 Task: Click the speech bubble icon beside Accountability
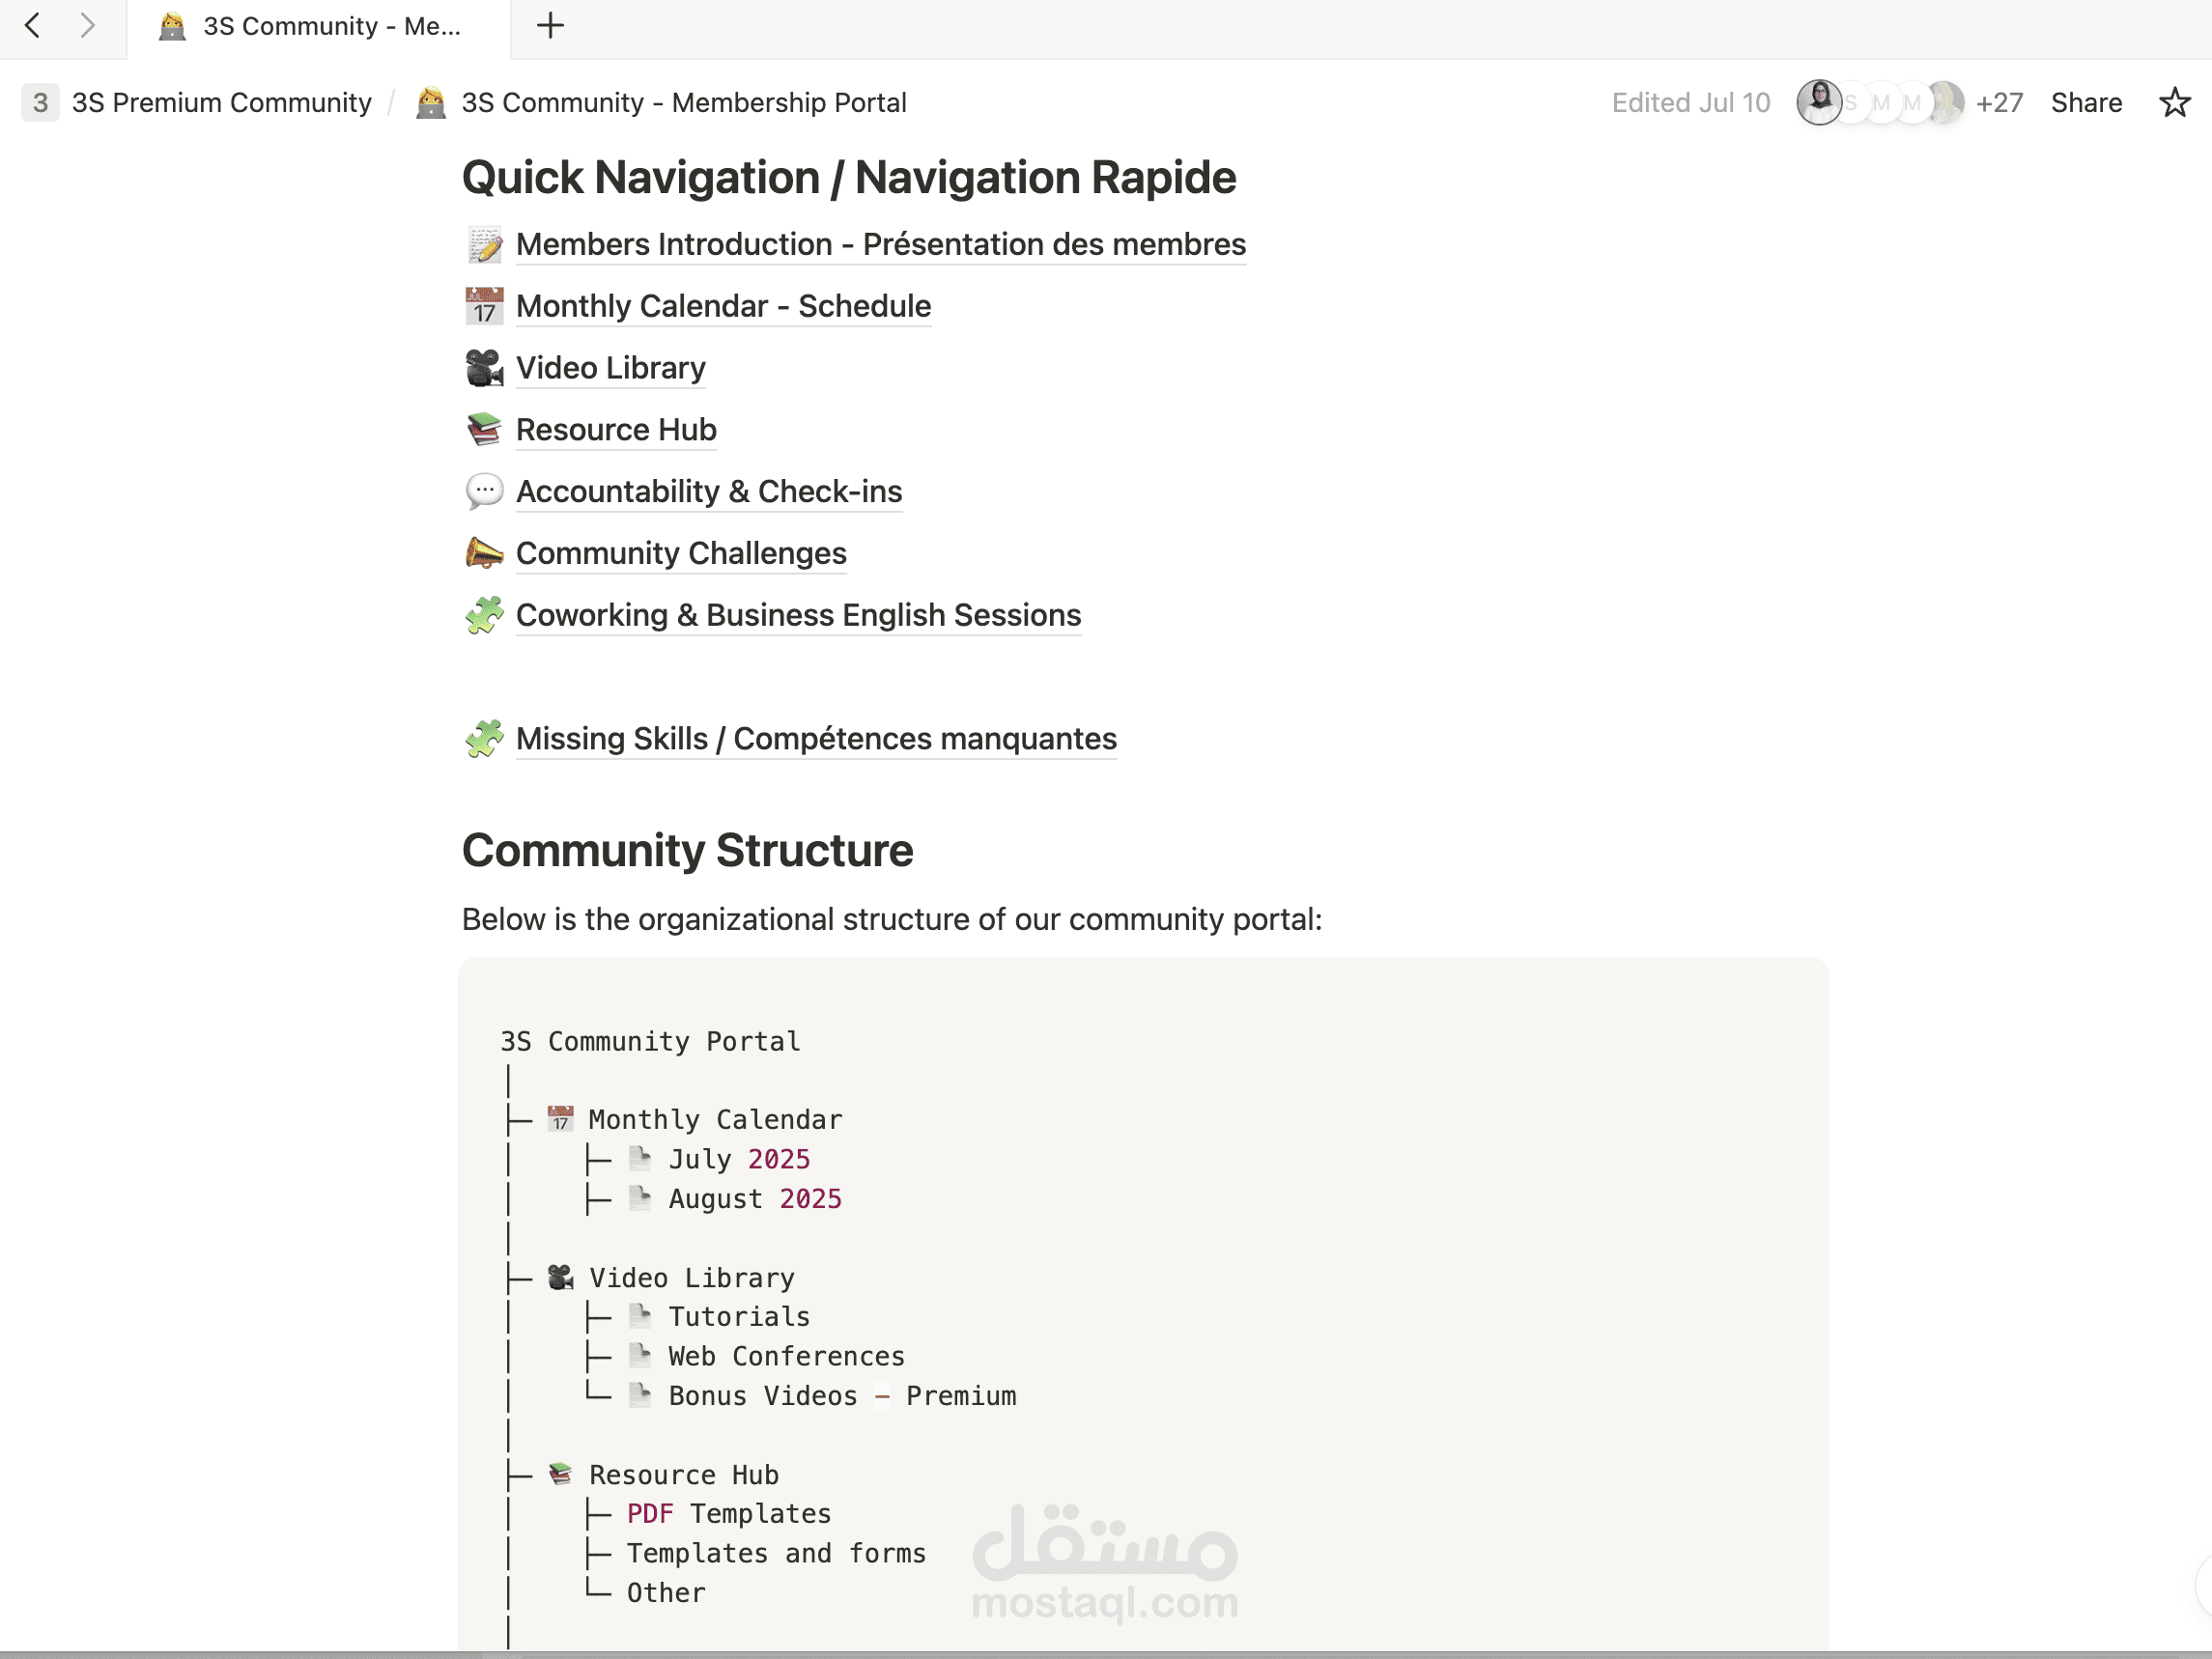click(x=485, y=492)
